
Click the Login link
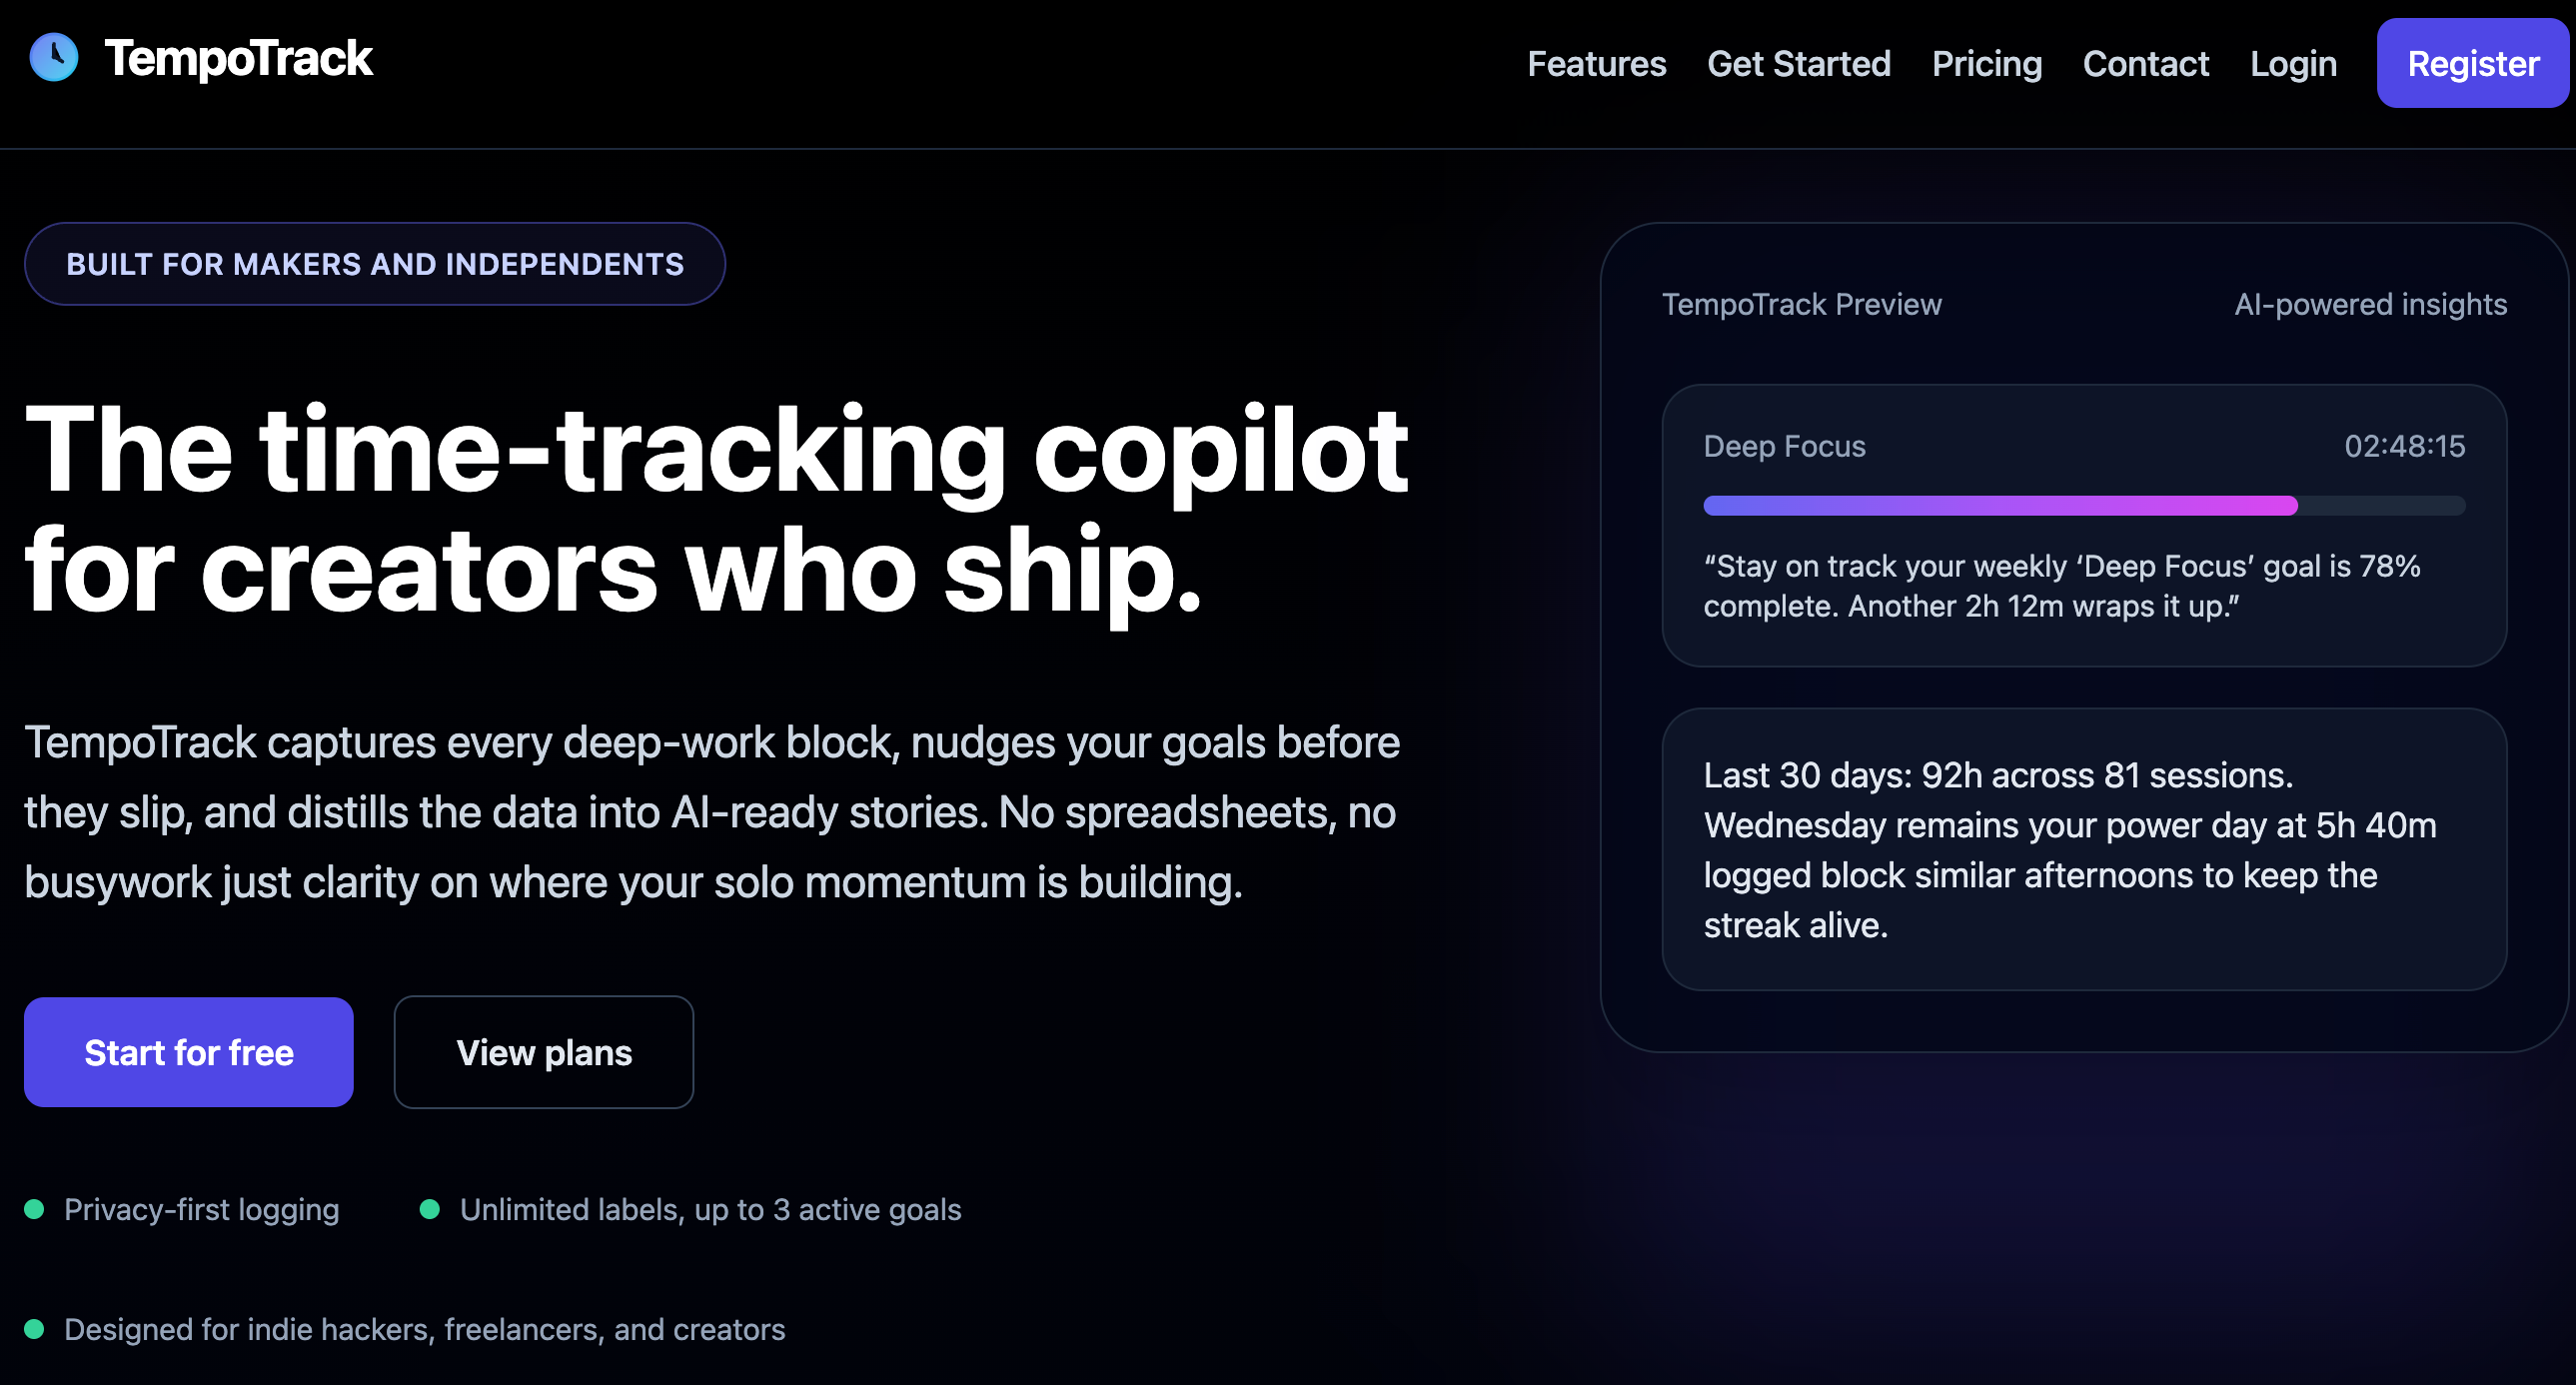click(x=2293, y=64)
